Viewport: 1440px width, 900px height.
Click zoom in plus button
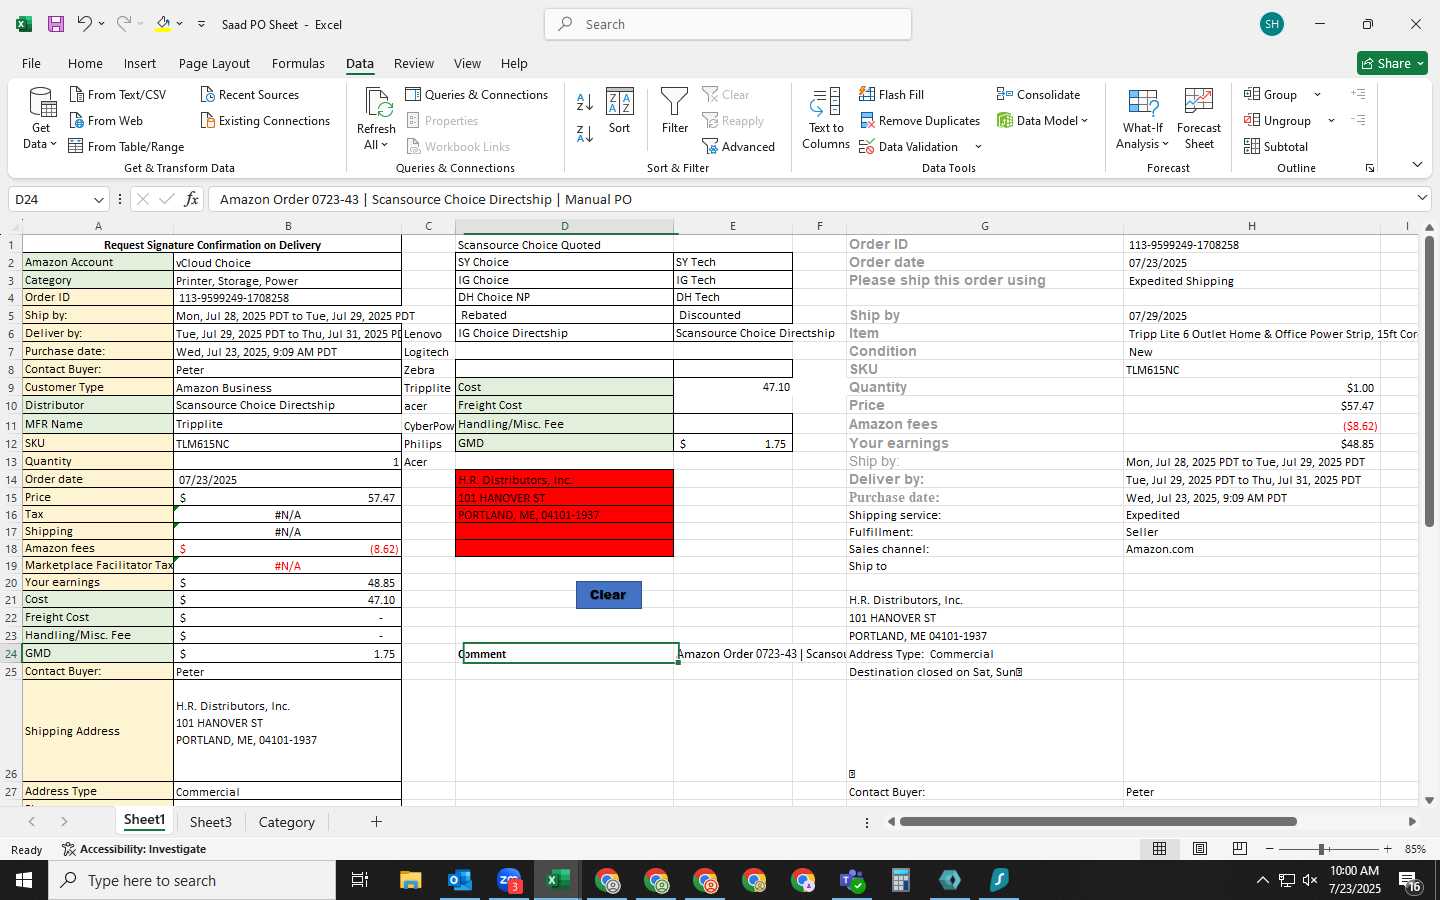[x=1387, y=849]
